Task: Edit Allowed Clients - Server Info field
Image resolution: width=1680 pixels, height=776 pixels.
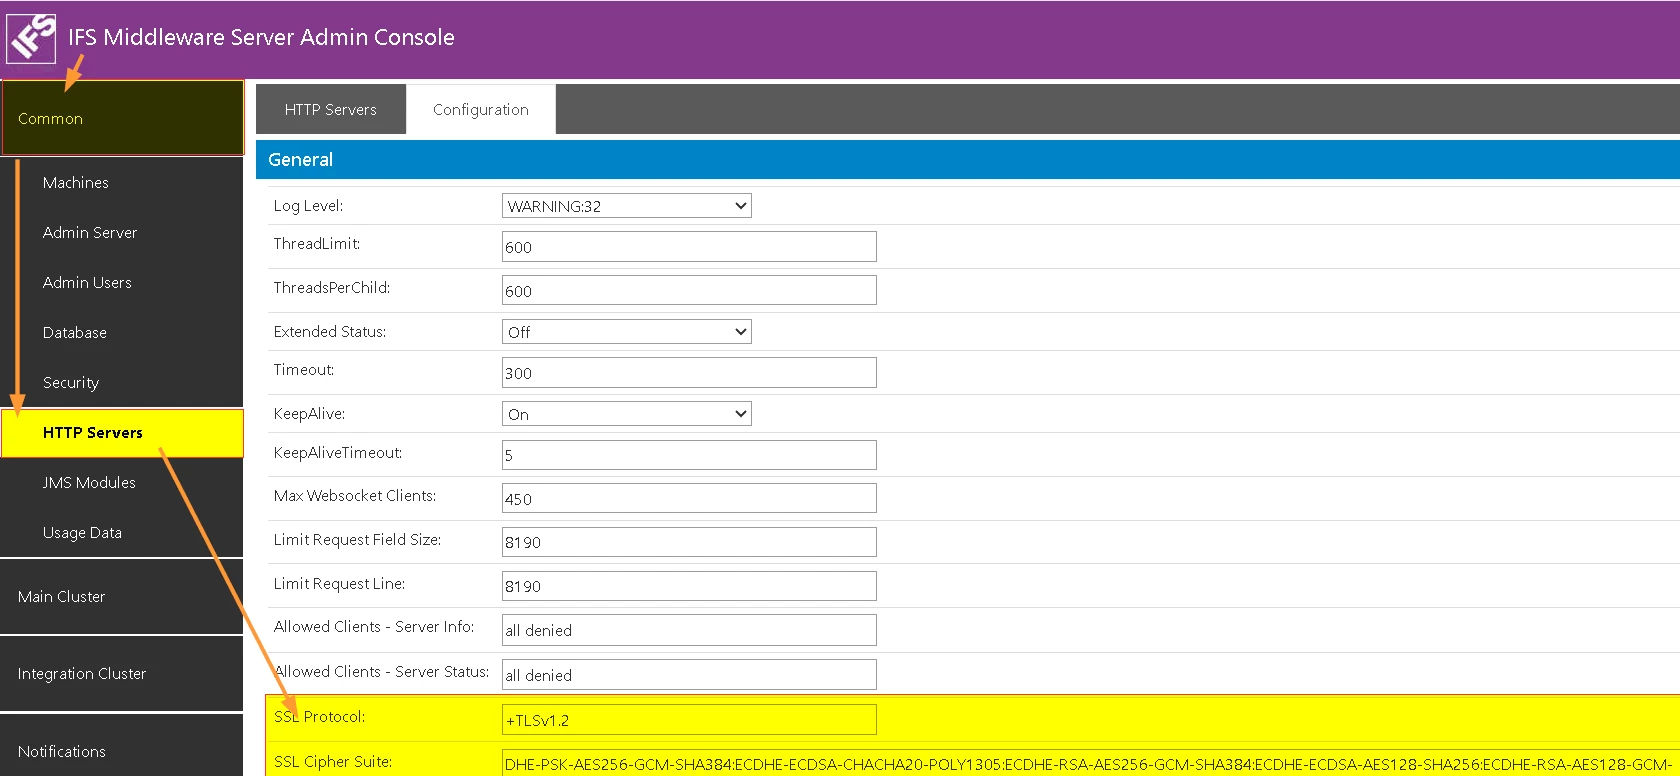Action: (x=689, y=630)
